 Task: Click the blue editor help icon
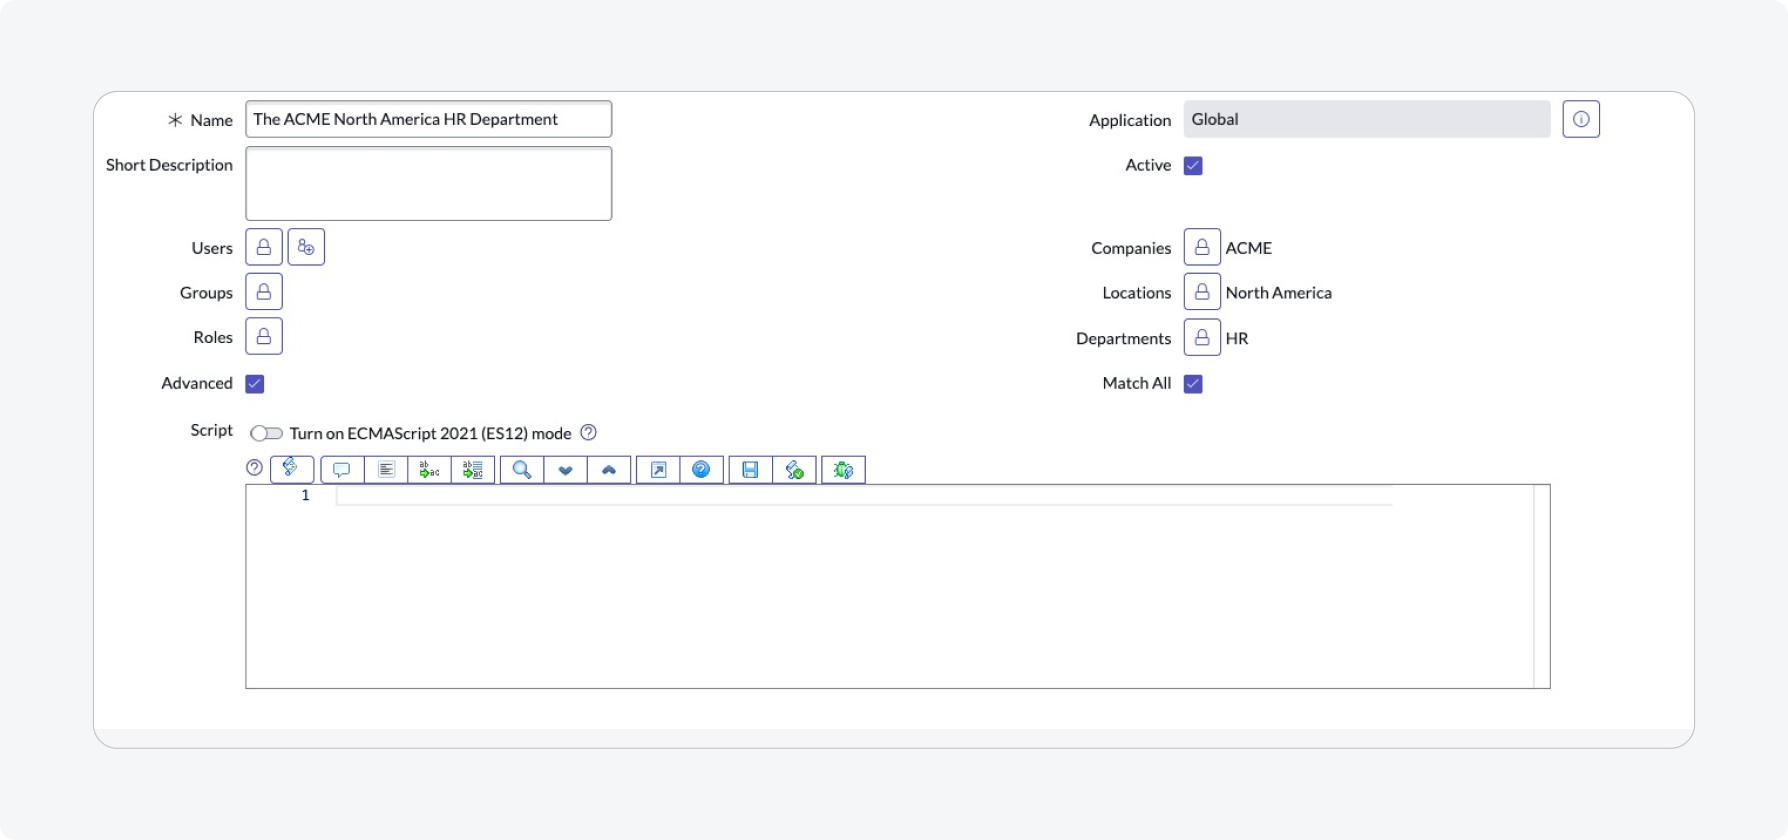pos(702,469)
